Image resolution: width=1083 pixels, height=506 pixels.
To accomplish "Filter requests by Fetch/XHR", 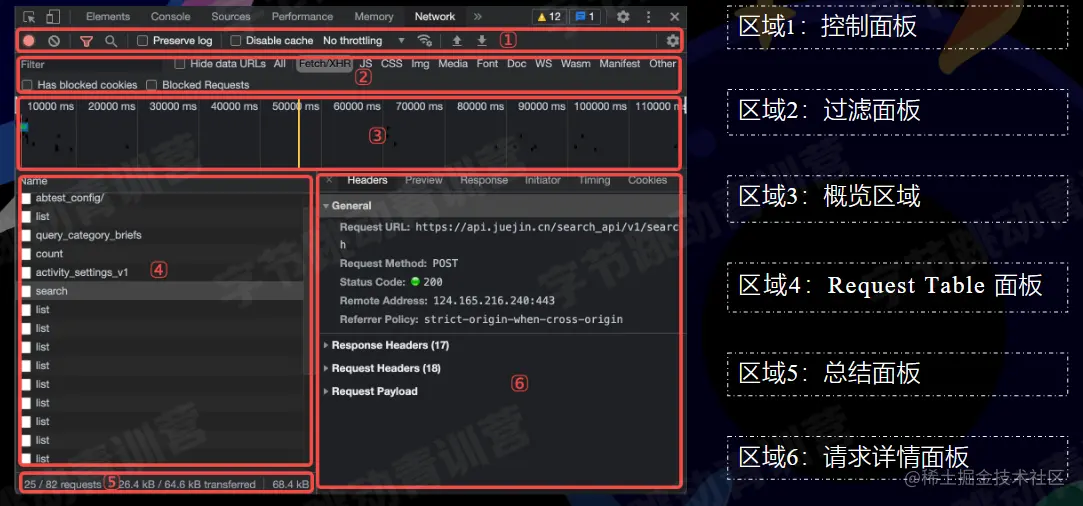I will 325,64.
